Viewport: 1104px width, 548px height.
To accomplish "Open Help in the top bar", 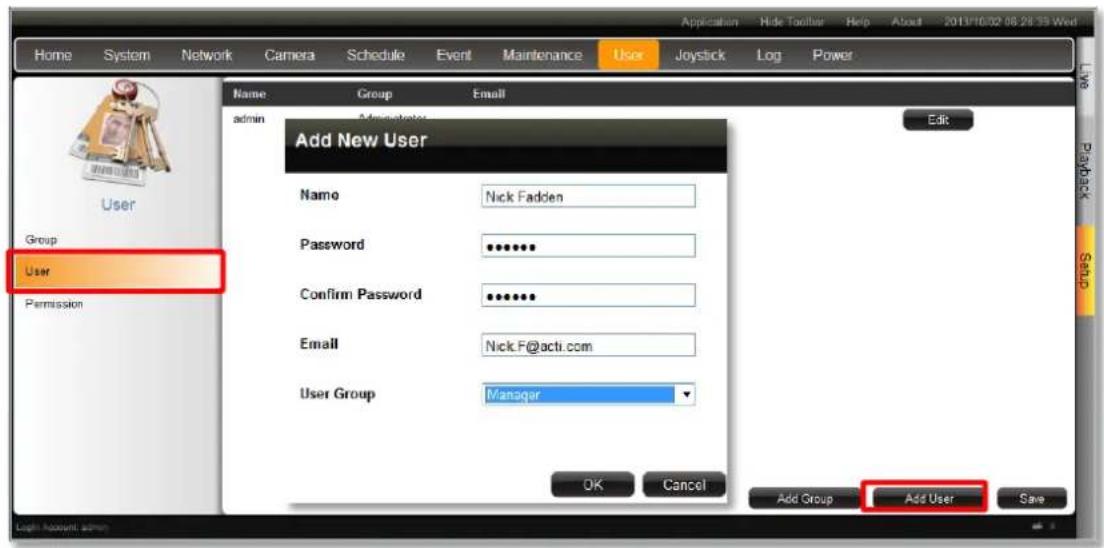I will tap(859, 23).
